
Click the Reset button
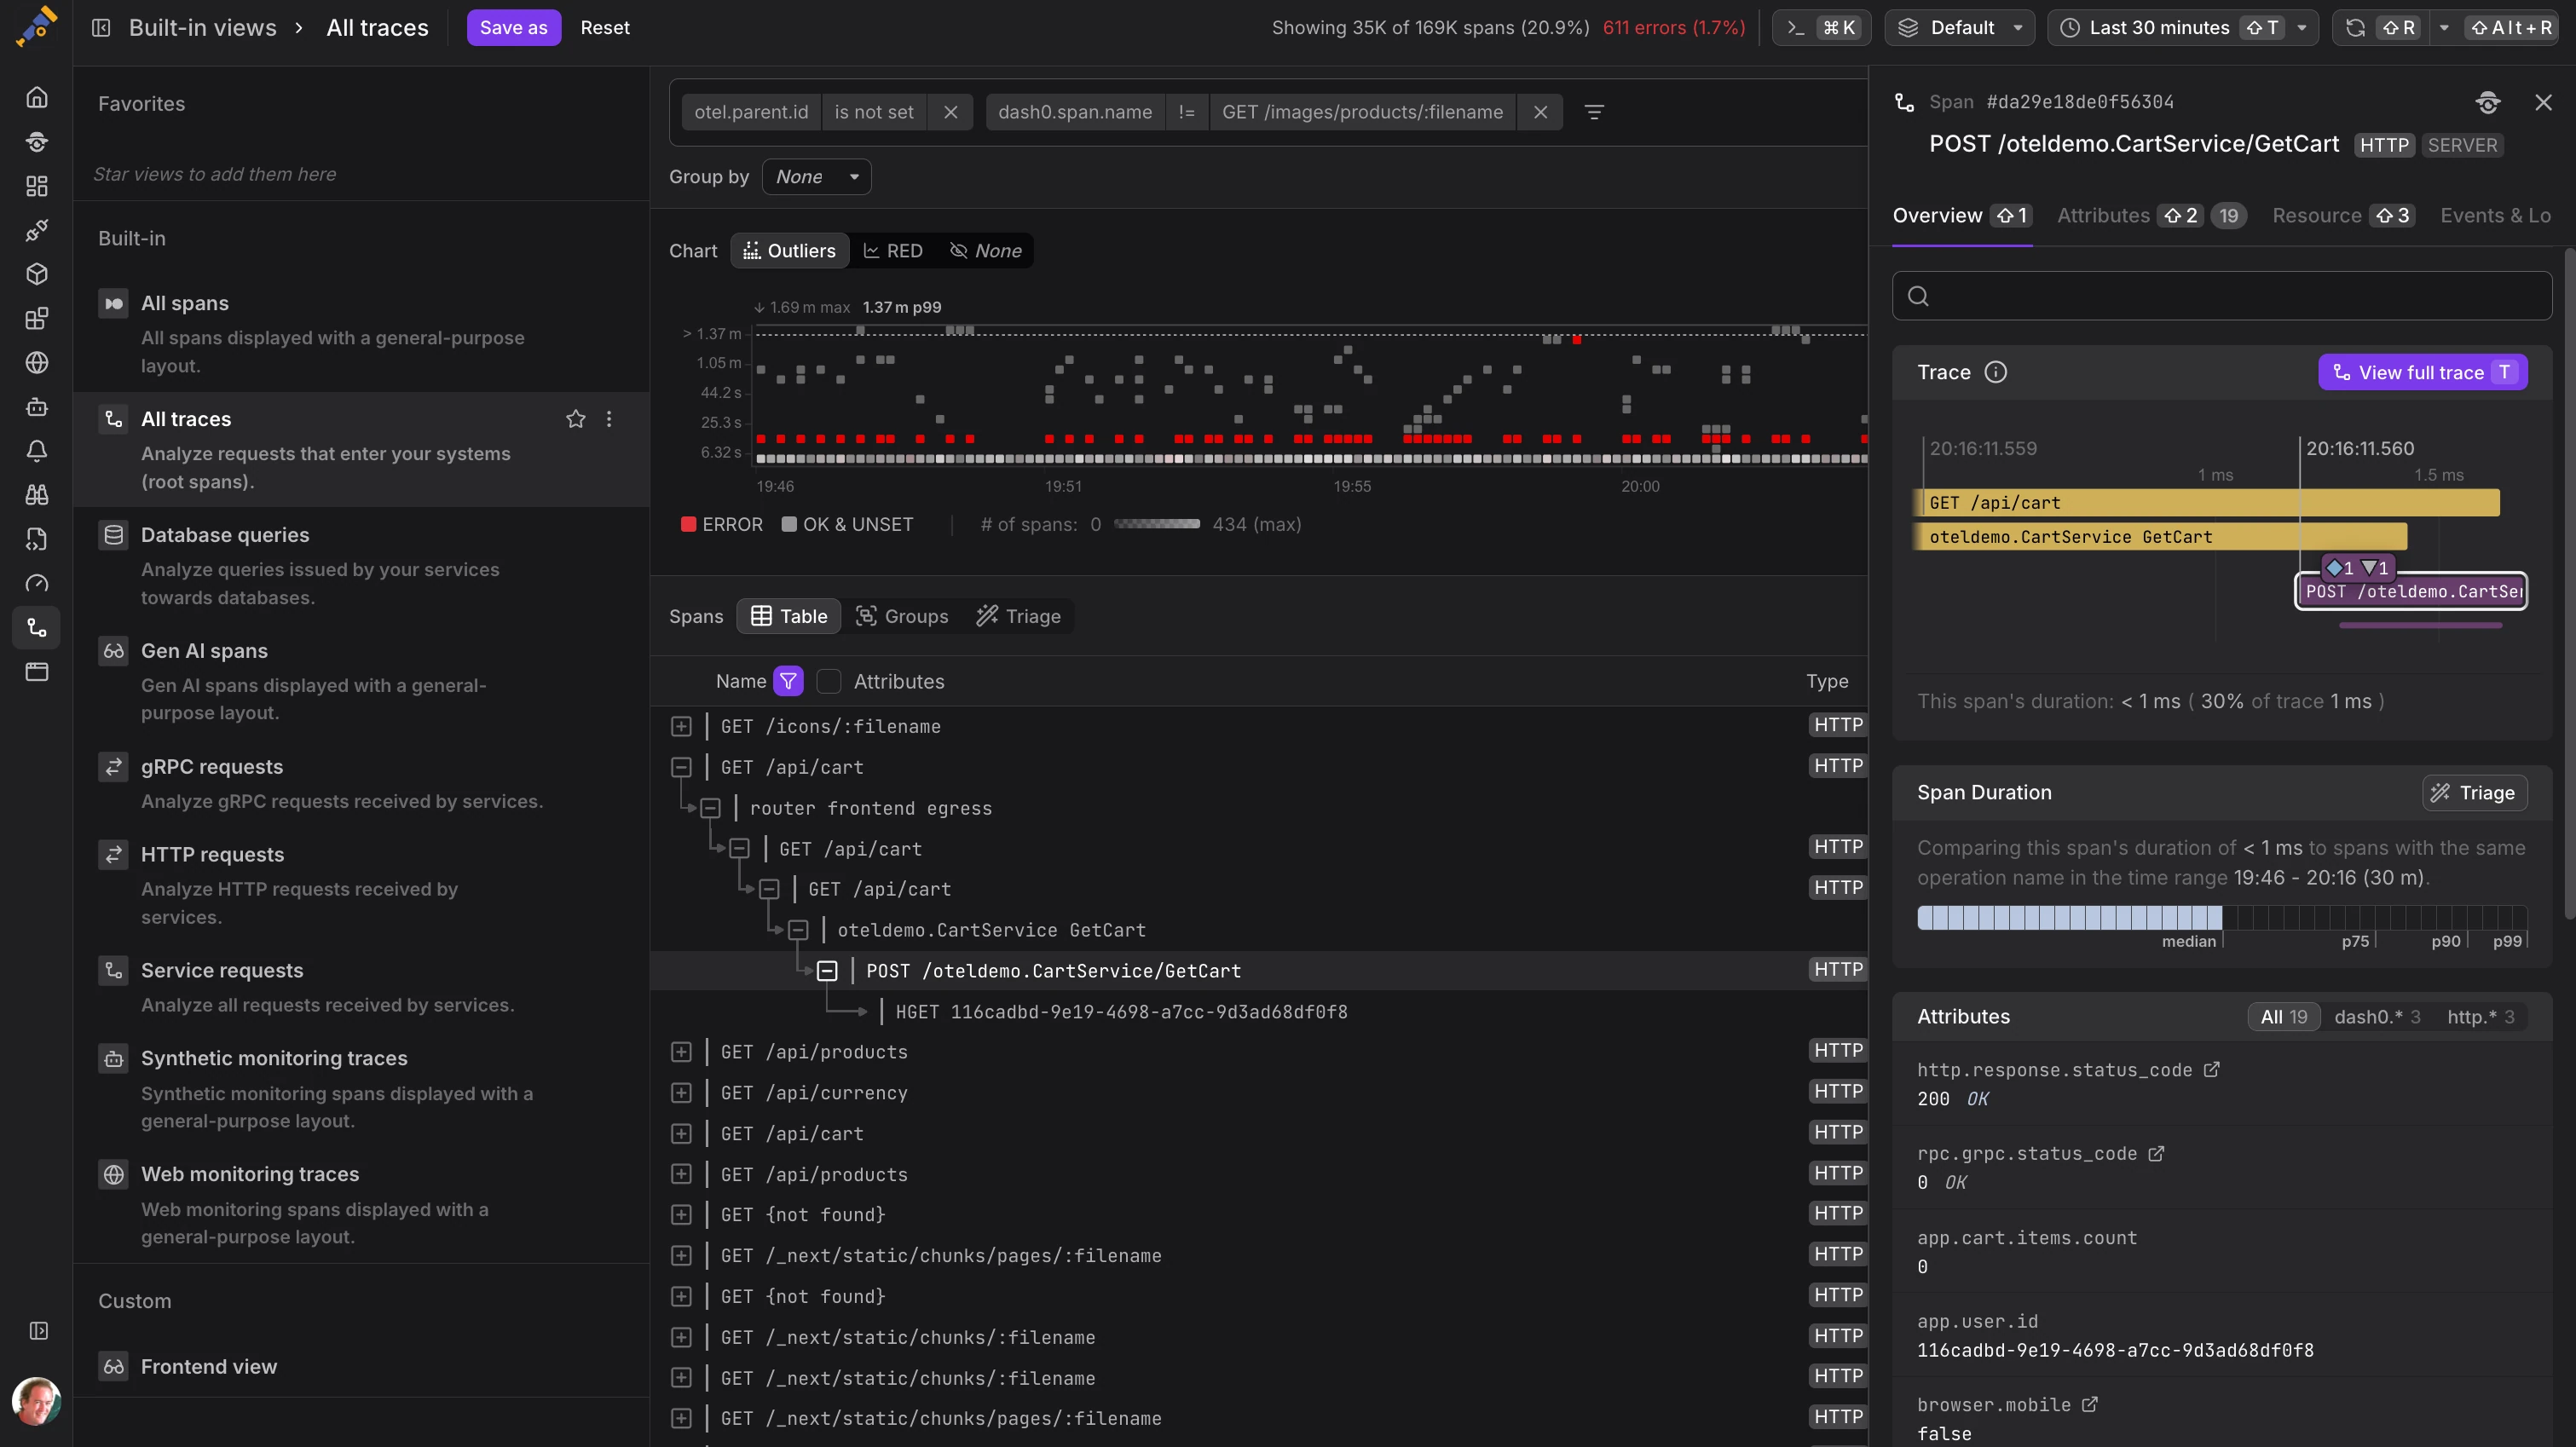pos(605,28)
